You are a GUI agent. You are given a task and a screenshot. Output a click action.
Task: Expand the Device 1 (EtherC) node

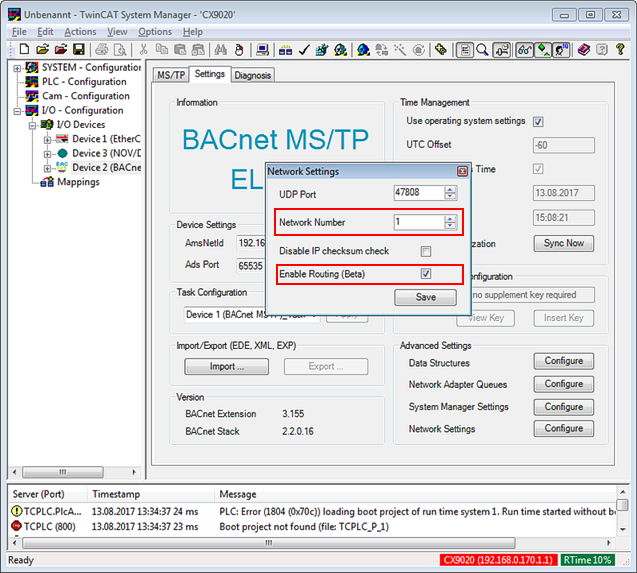click(48, 140)
